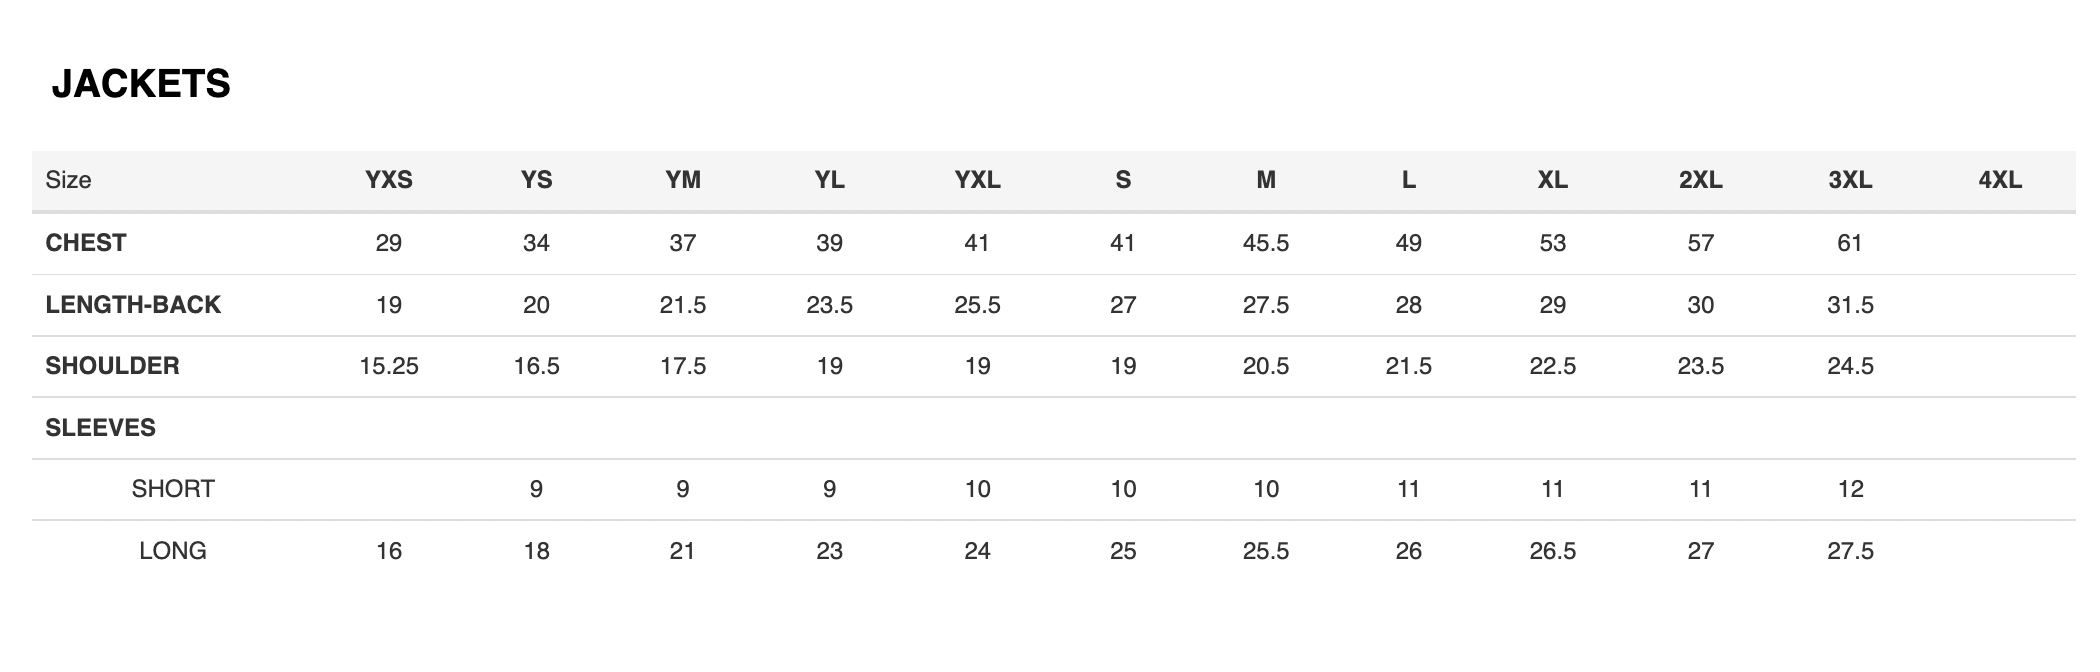Viewport: 2100px width, 672px height.
Task: Click the SHOULDER row label
Action: pyautogui.click(x=112, y=366)
